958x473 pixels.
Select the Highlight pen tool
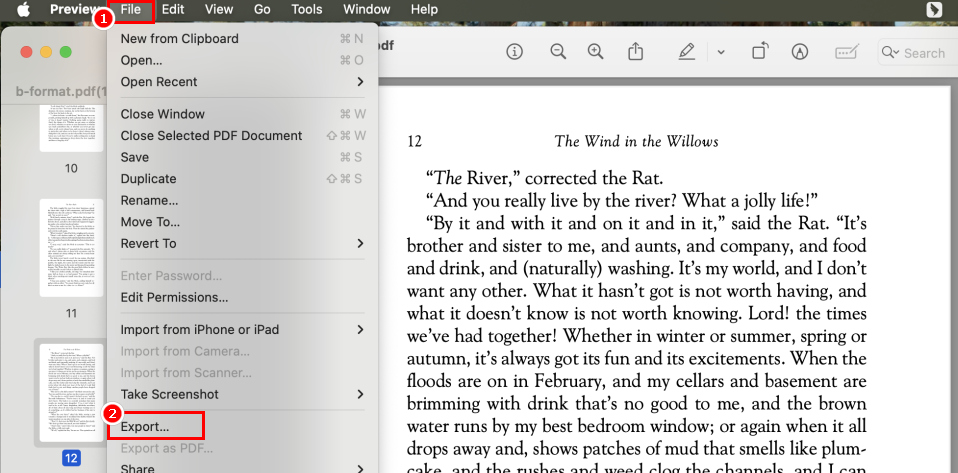pos(687,52)
